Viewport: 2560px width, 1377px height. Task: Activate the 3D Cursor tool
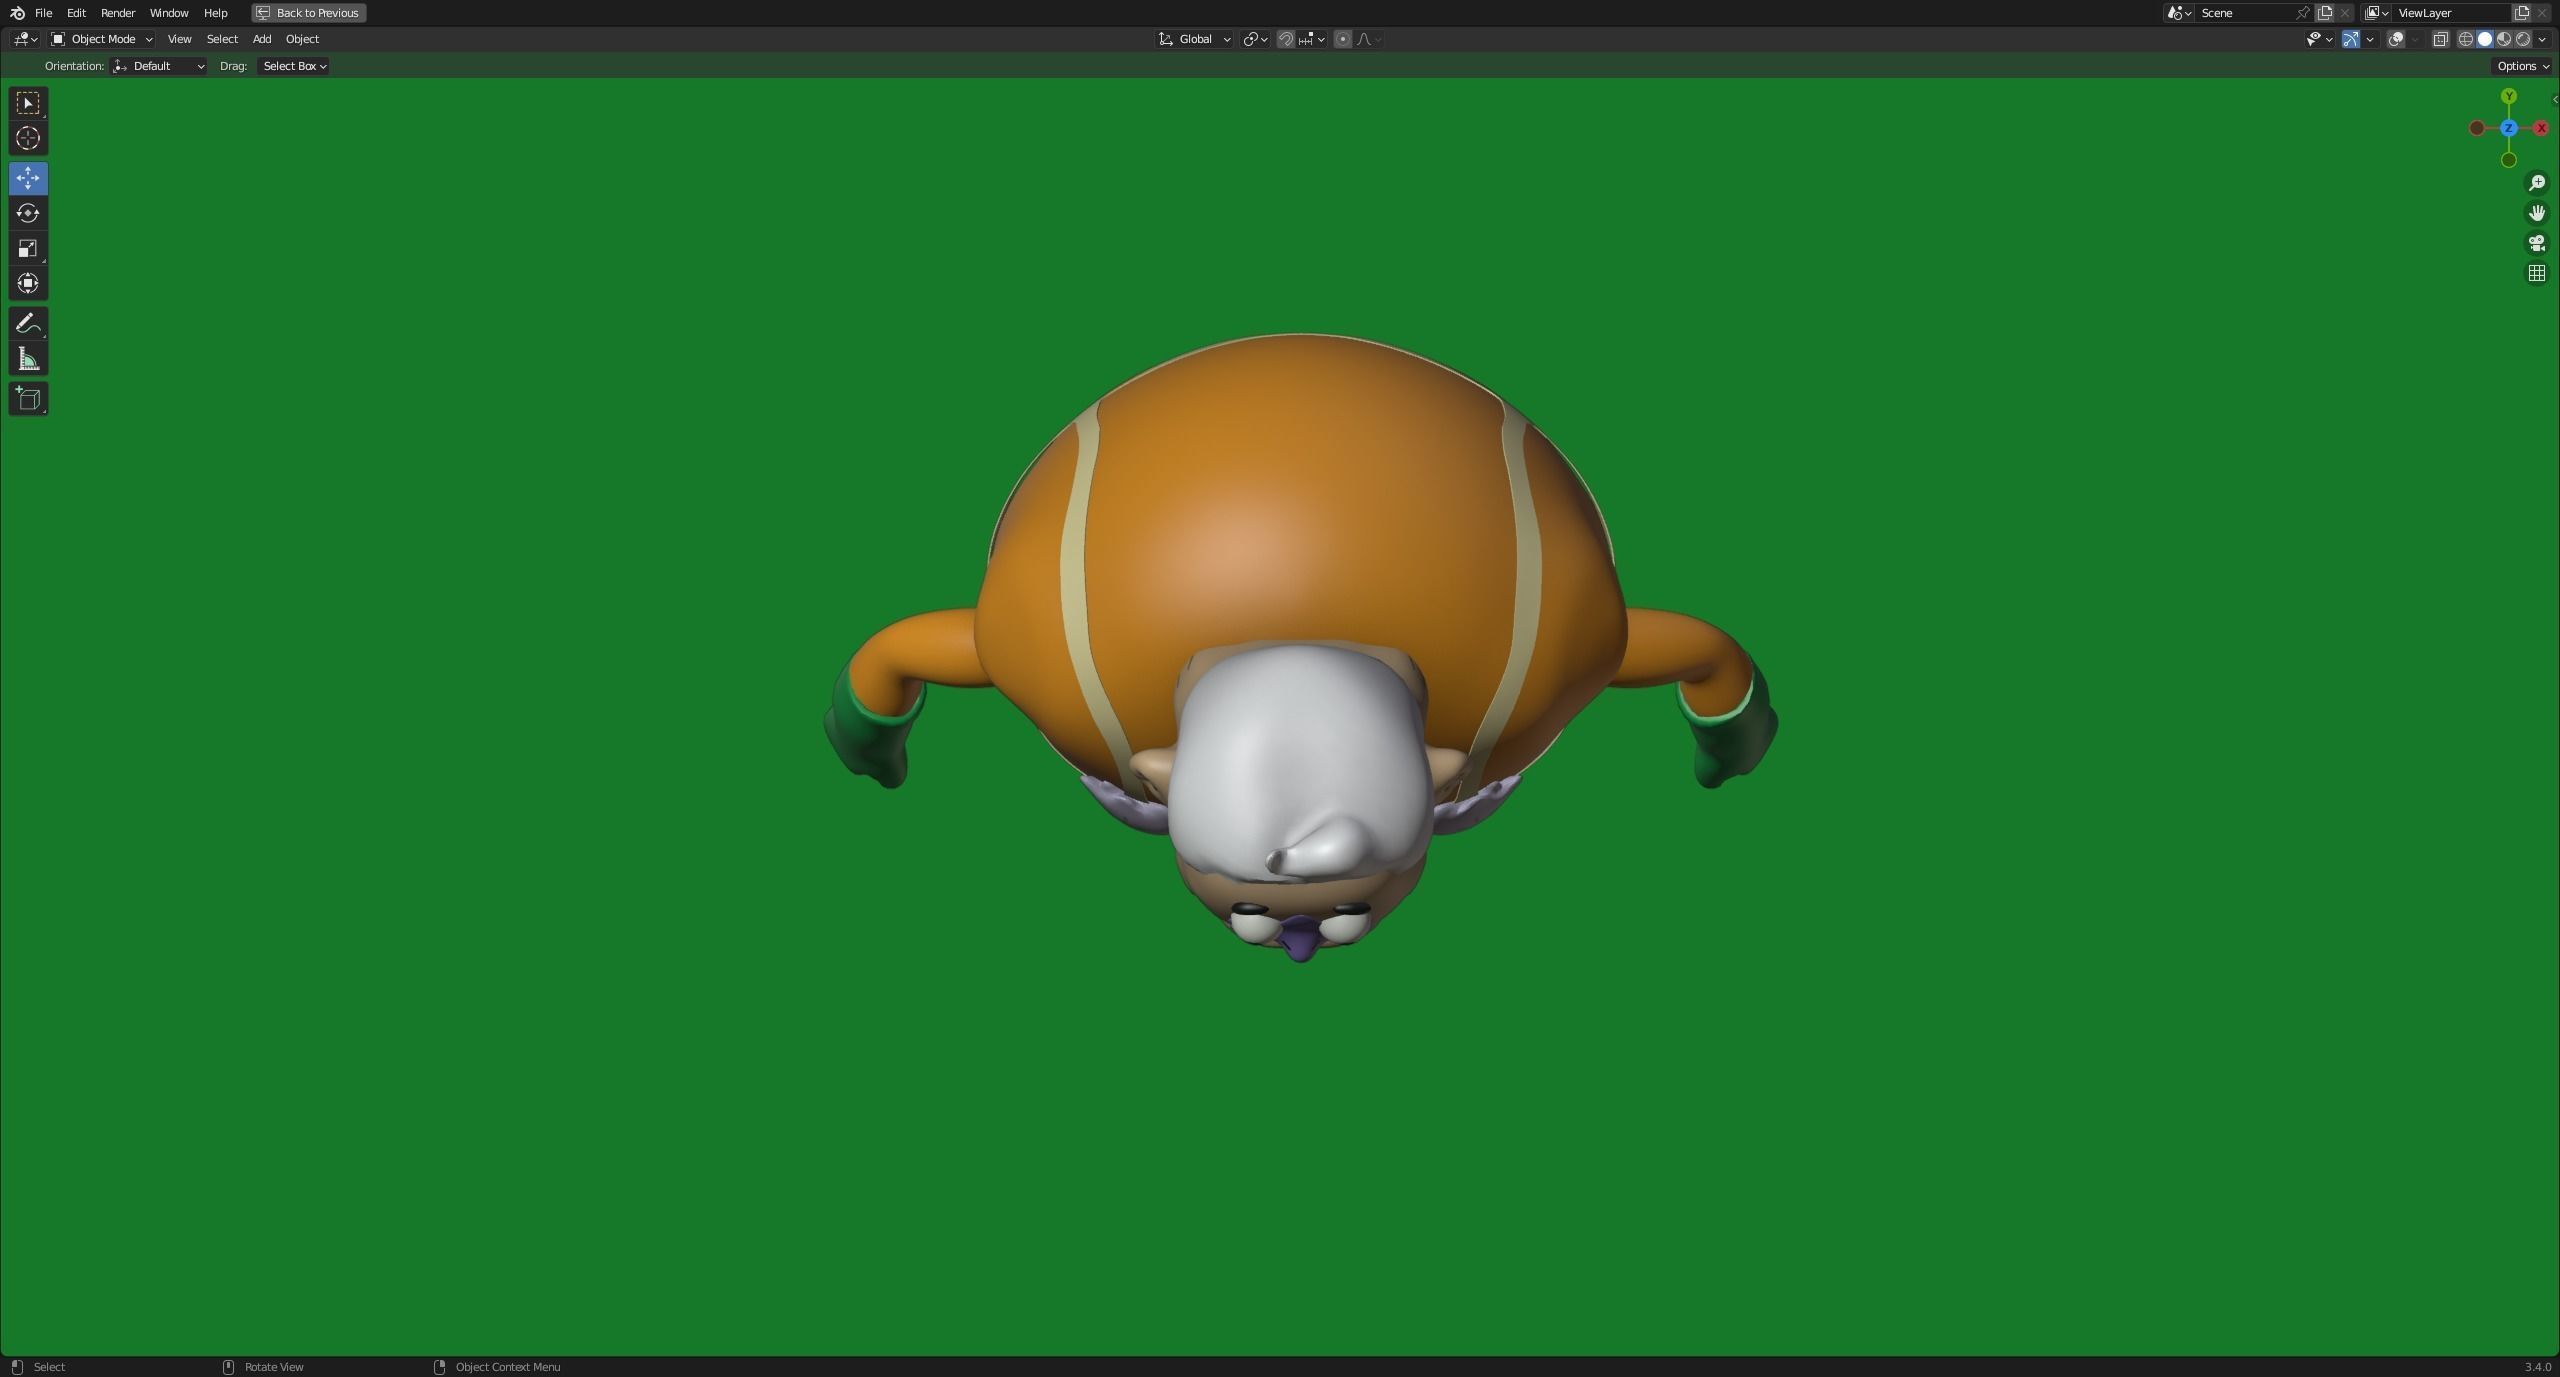coord(28,138)
